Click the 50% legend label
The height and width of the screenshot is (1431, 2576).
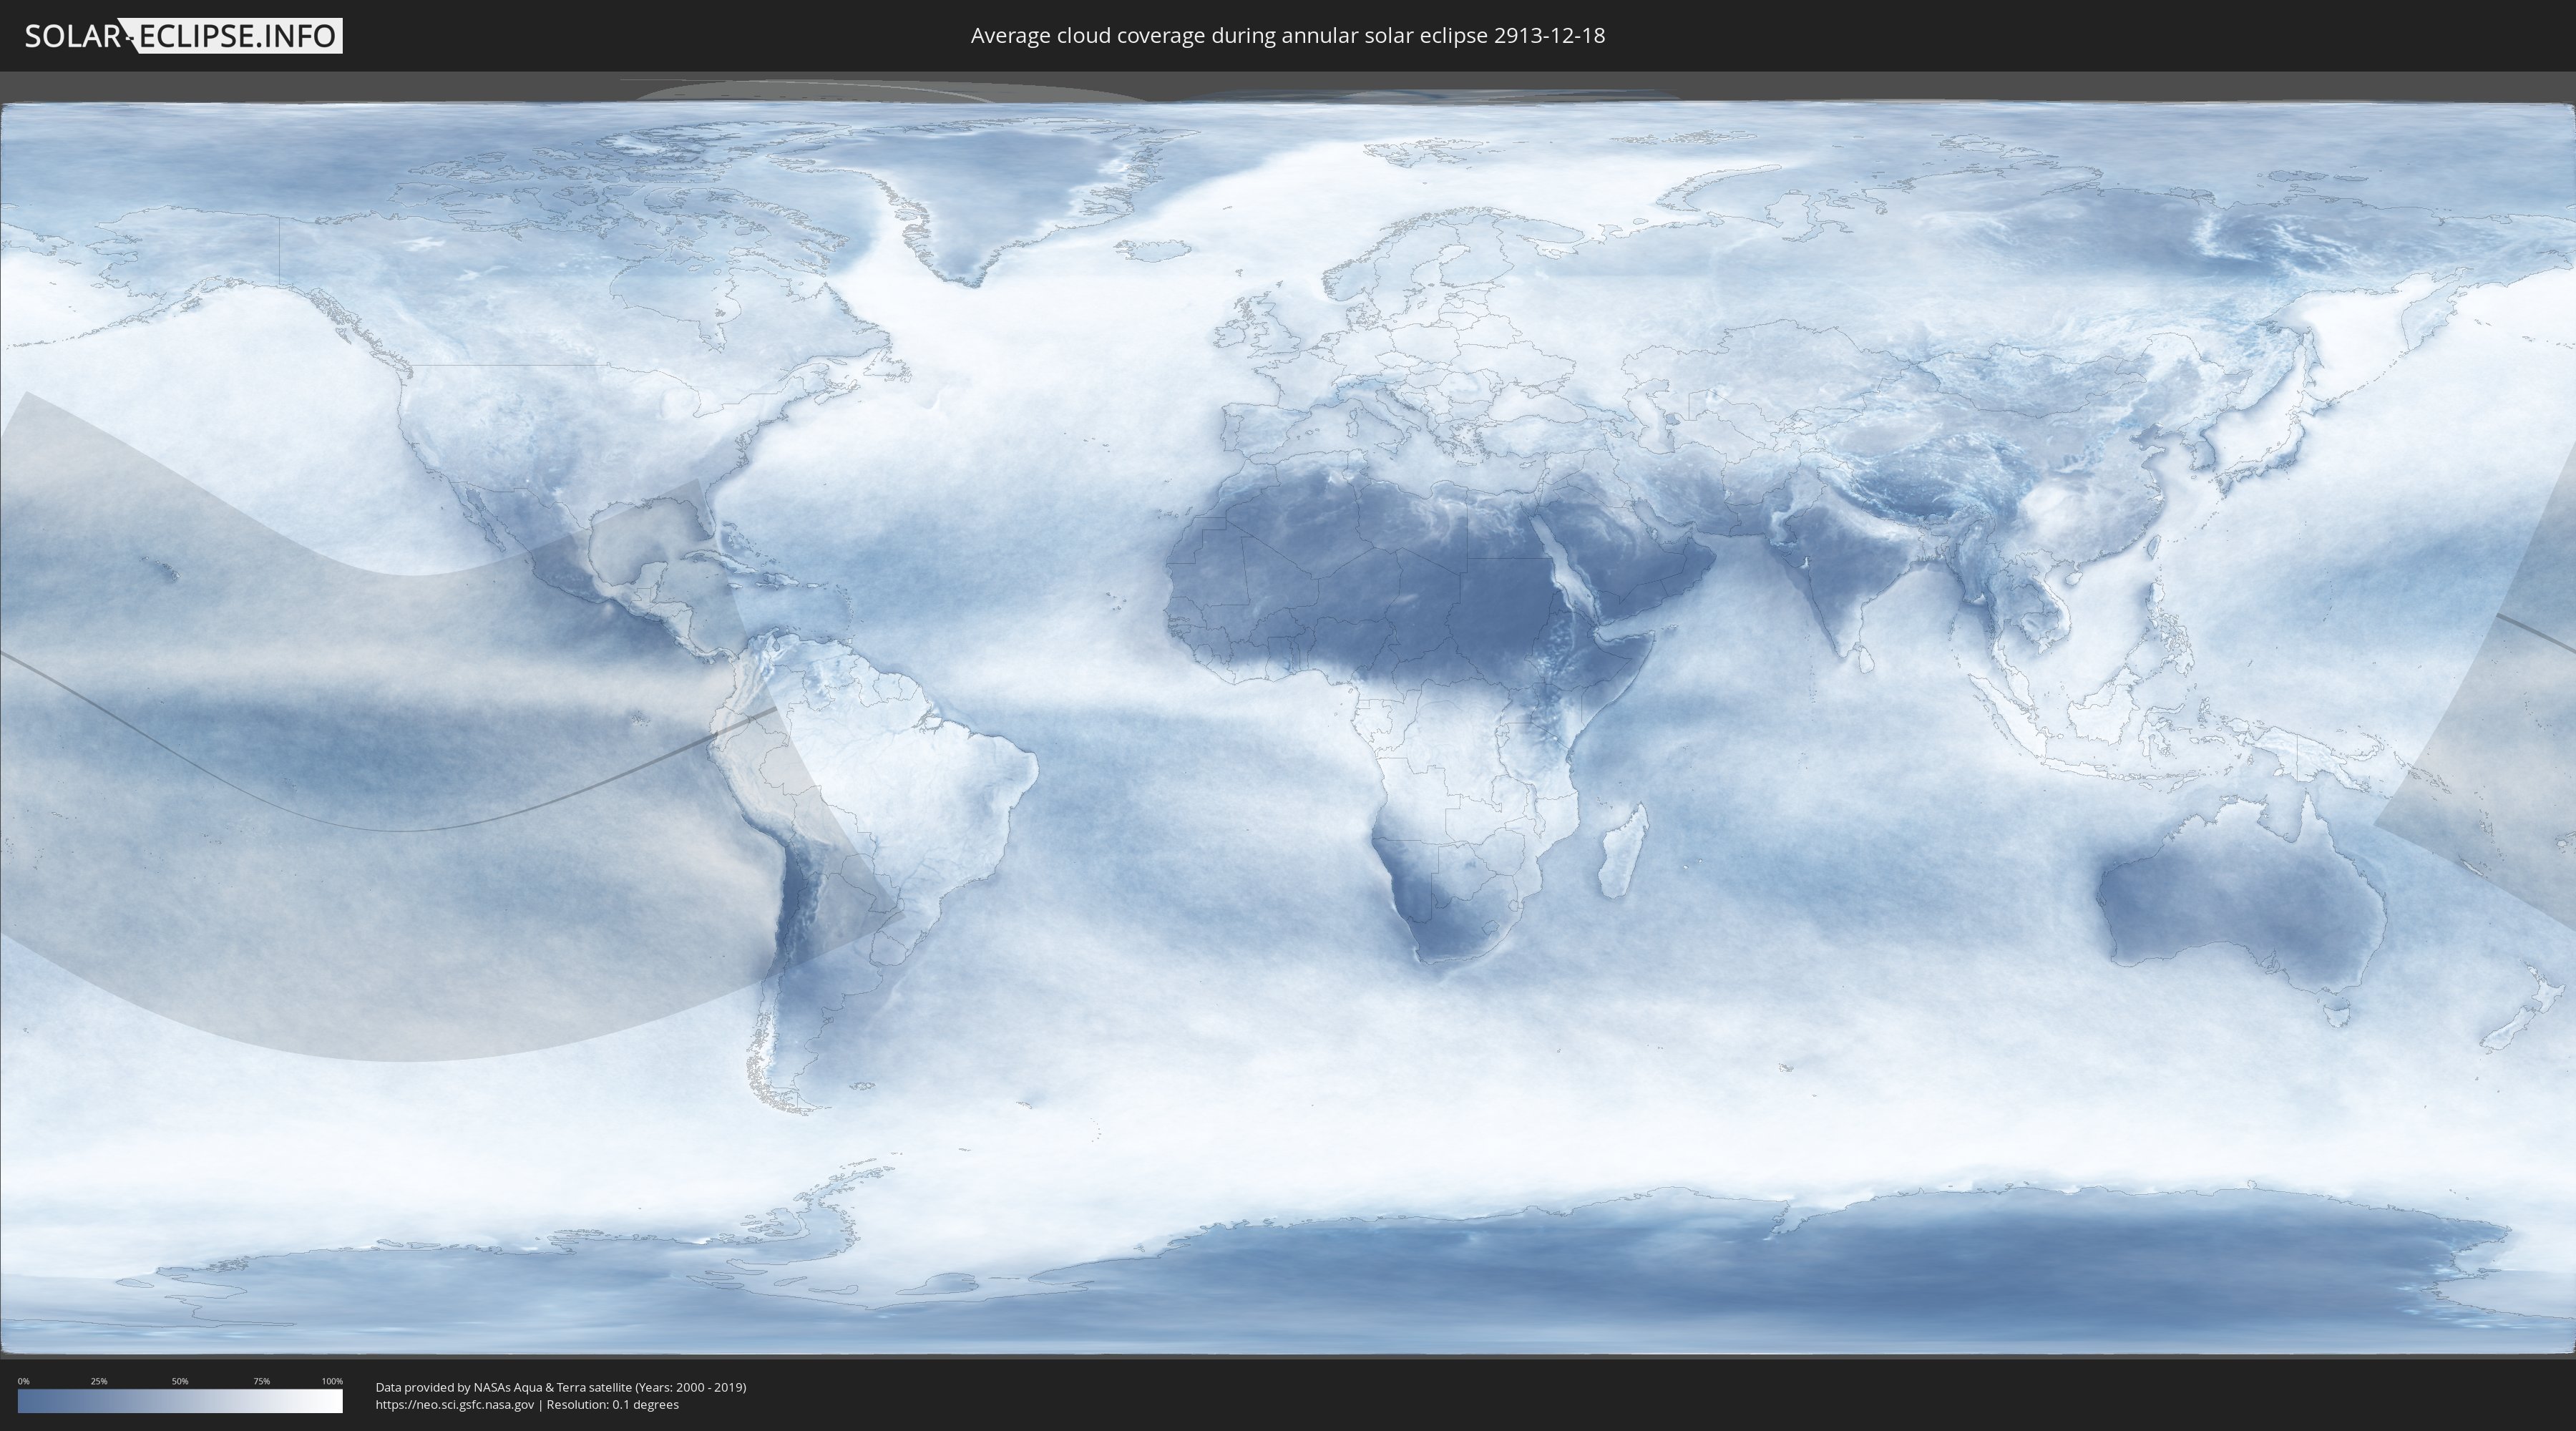pyautogui.click(x=180, y=1381)
